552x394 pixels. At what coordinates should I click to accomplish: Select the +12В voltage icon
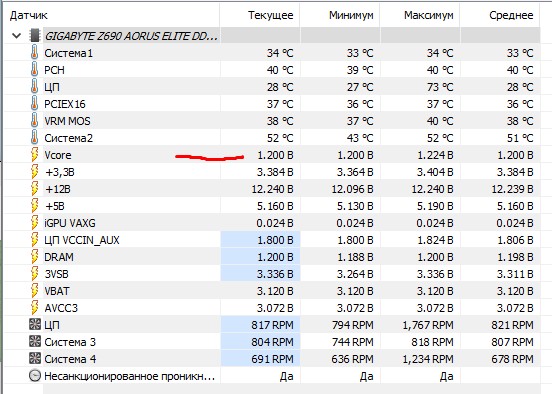pos(34,189)
